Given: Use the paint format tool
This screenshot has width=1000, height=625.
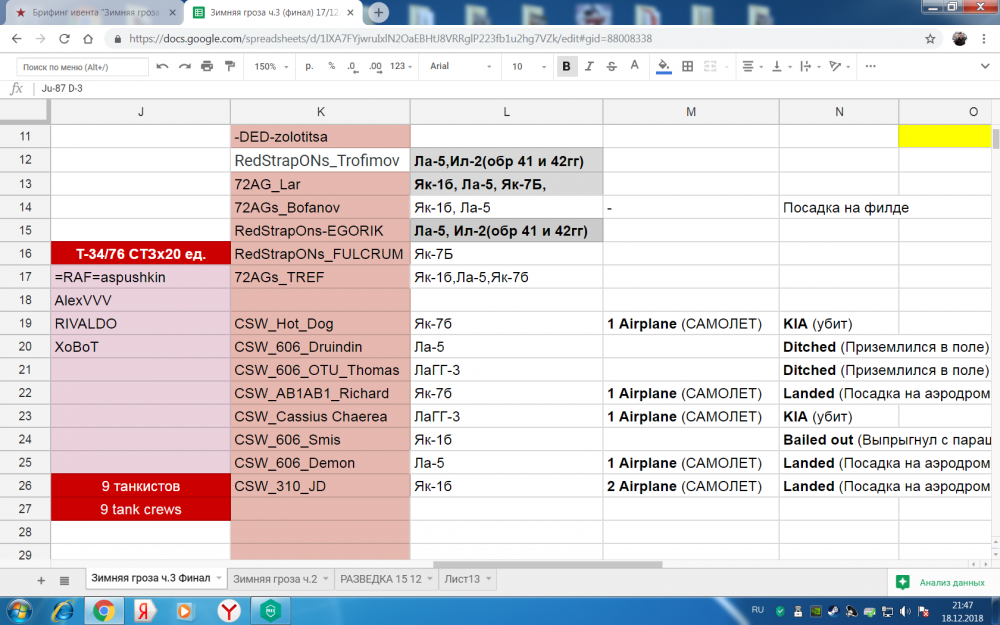Looking at the screenshot, I should coord(230,66).
